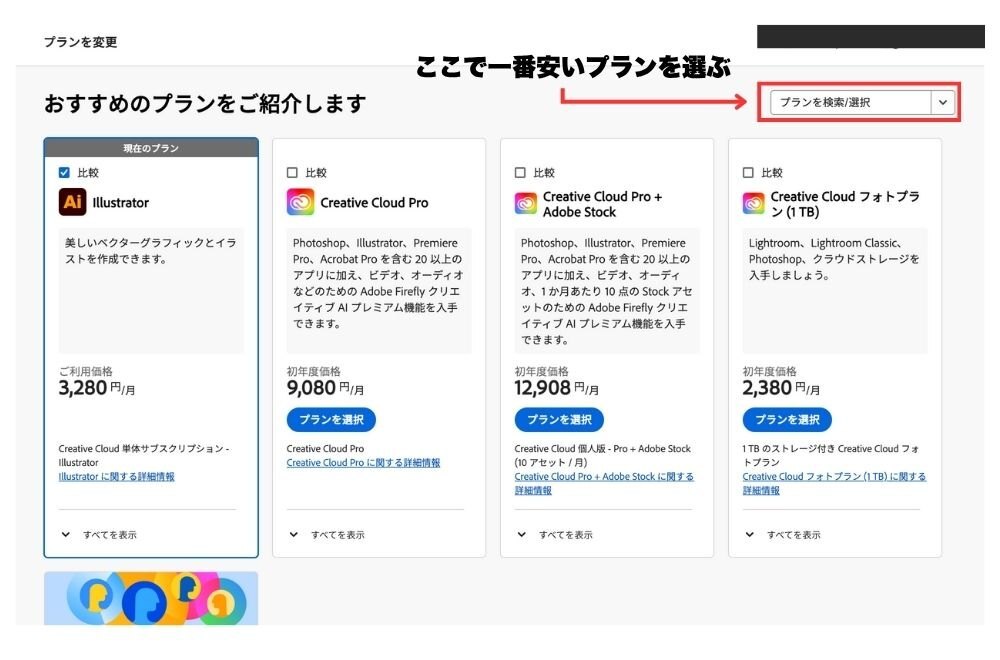This screenshot has height=660, width=1000.
Task: Click the 2,380 円/月 price text
Action: pyautogui.click(x=781, y=388)
